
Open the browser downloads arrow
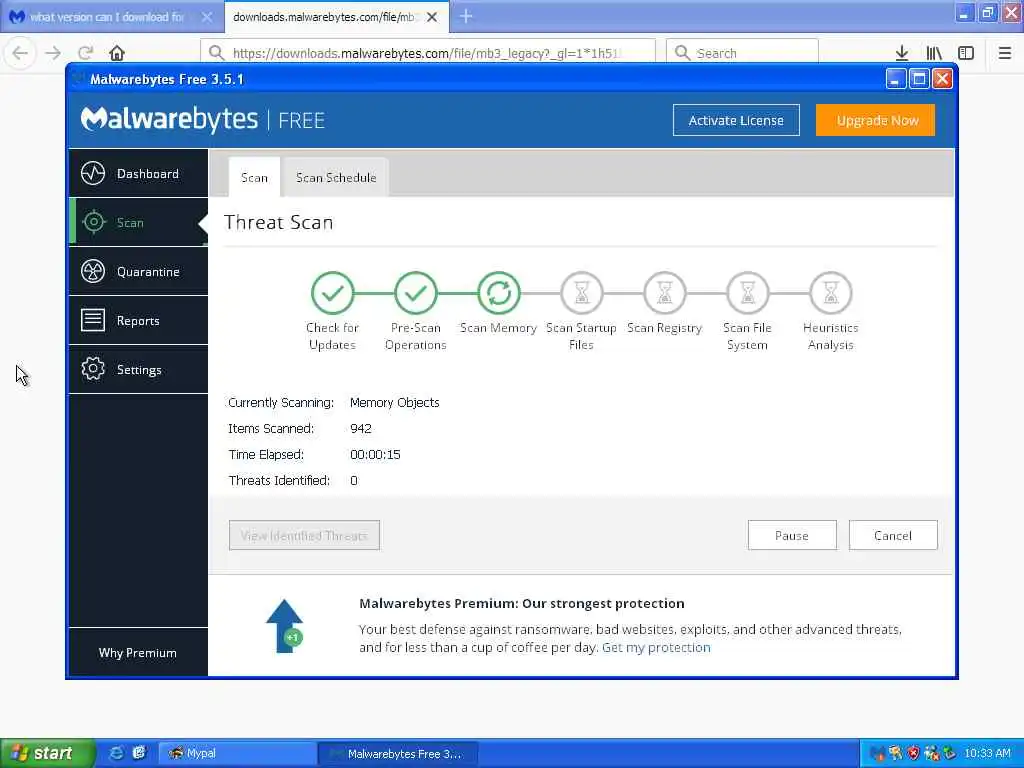pyautogui.click(x=902, y=53)
